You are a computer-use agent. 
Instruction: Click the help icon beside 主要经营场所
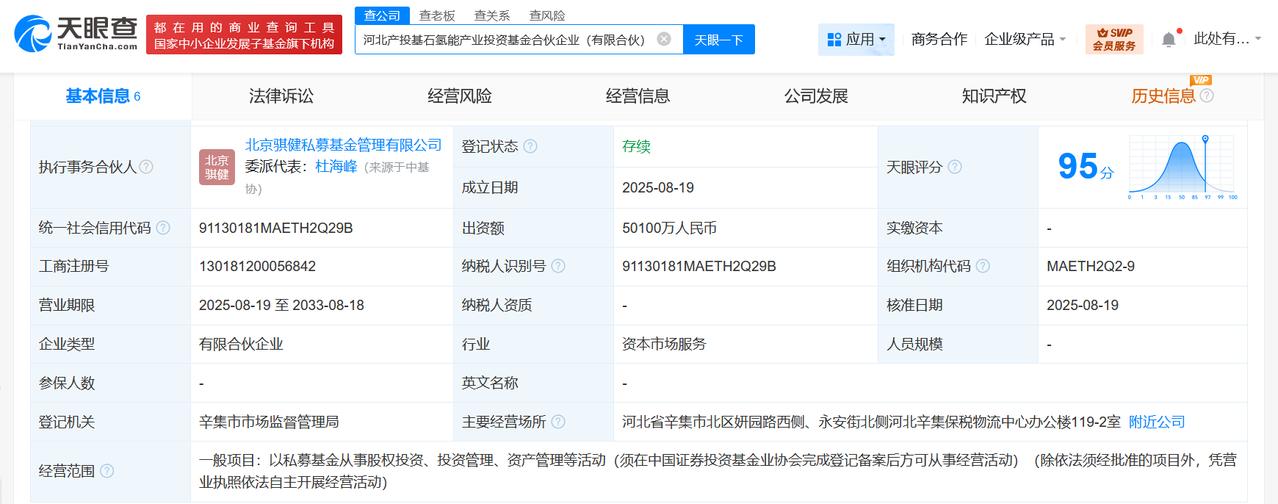558,422
